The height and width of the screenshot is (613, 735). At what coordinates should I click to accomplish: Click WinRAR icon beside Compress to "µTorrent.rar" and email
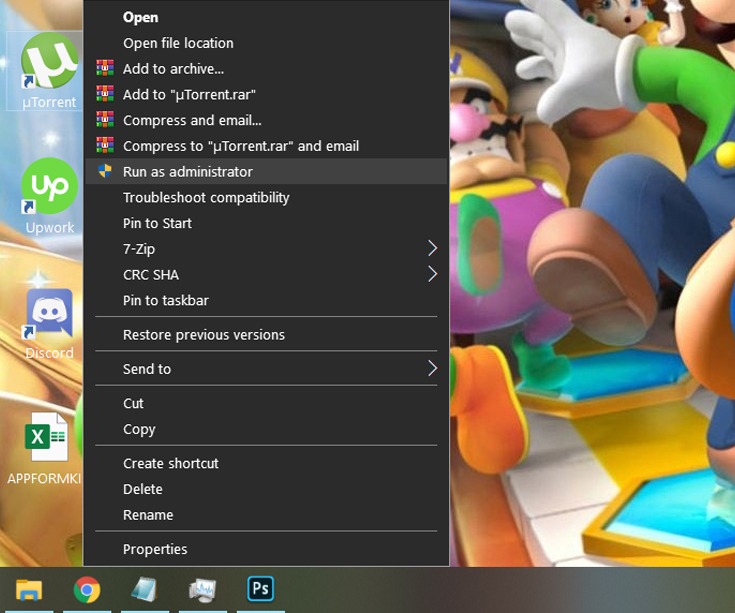tap(105, 145)
